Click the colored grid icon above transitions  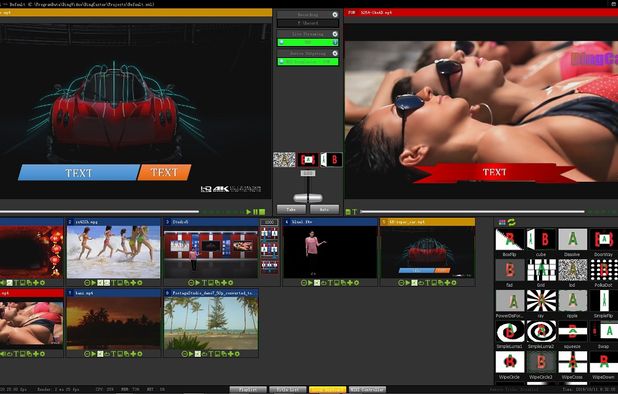502,222
